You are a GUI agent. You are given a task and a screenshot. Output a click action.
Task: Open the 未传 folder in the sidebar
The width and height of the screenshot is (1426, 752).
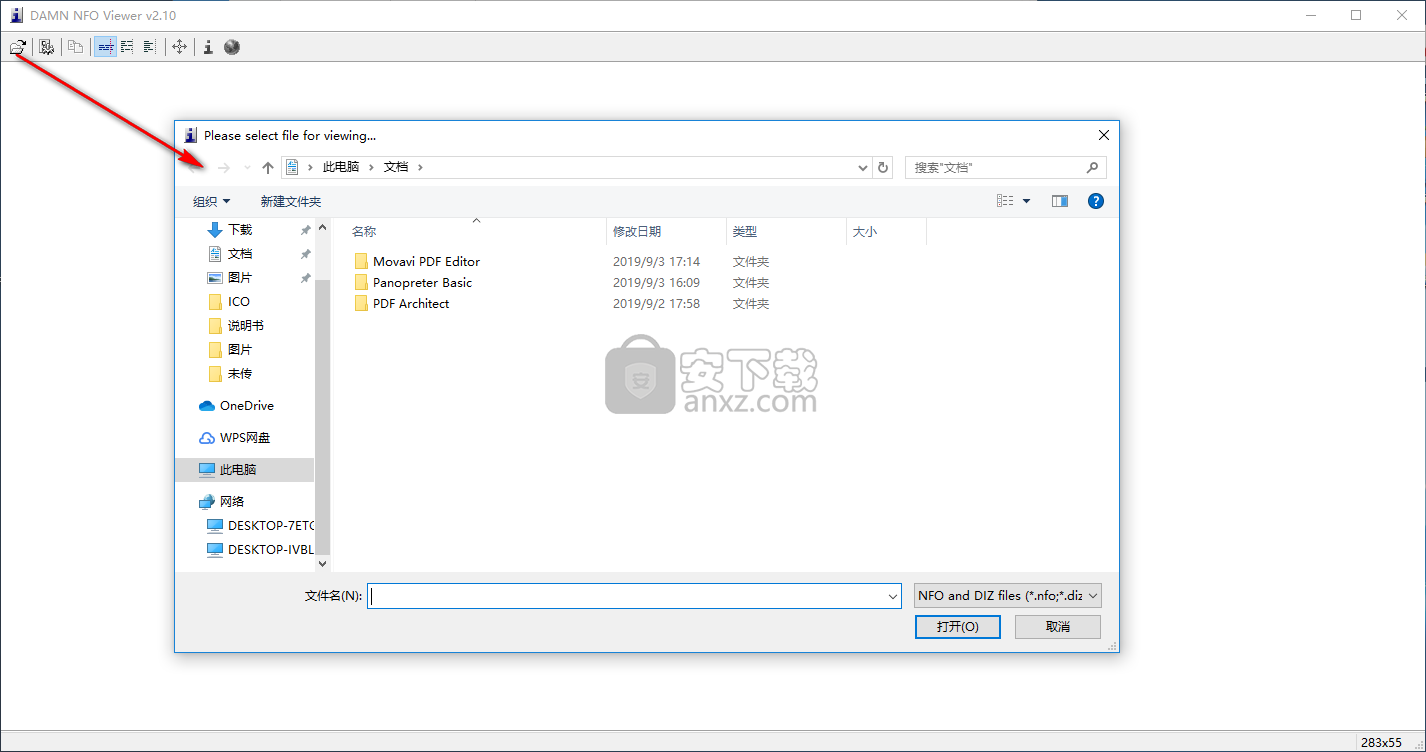point(240,374)
